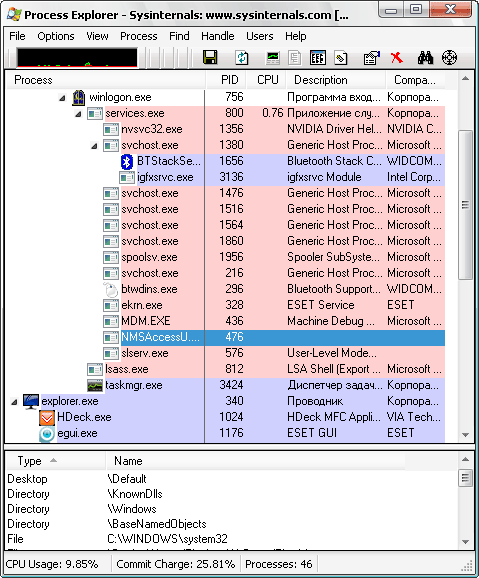Click the Bluetooth icon of BTStackServer
Viewport: 479px width, 578px height.
(x=127, y=161)
